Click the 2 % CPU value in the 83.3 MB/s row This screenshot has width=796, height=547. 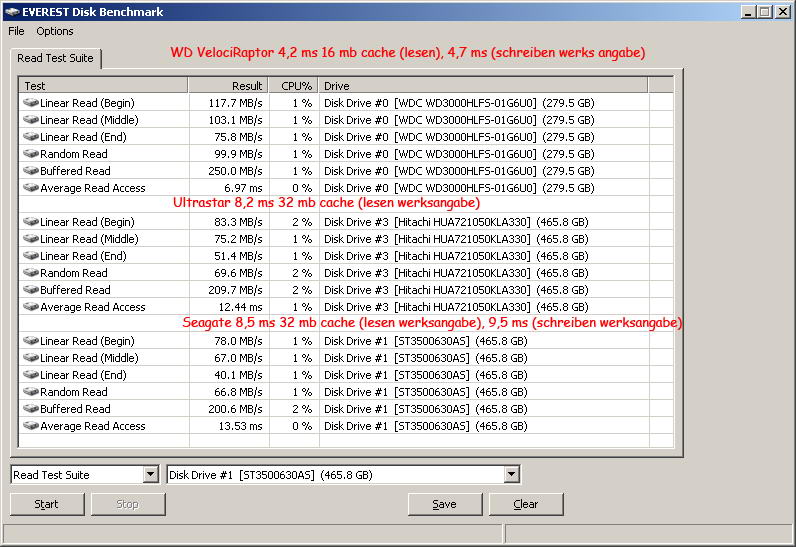tap(302, 222)
